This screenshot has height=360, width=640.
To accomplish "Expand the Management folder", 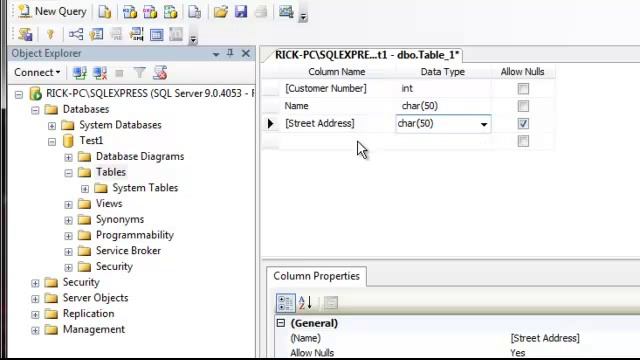I will click(35, 330).
